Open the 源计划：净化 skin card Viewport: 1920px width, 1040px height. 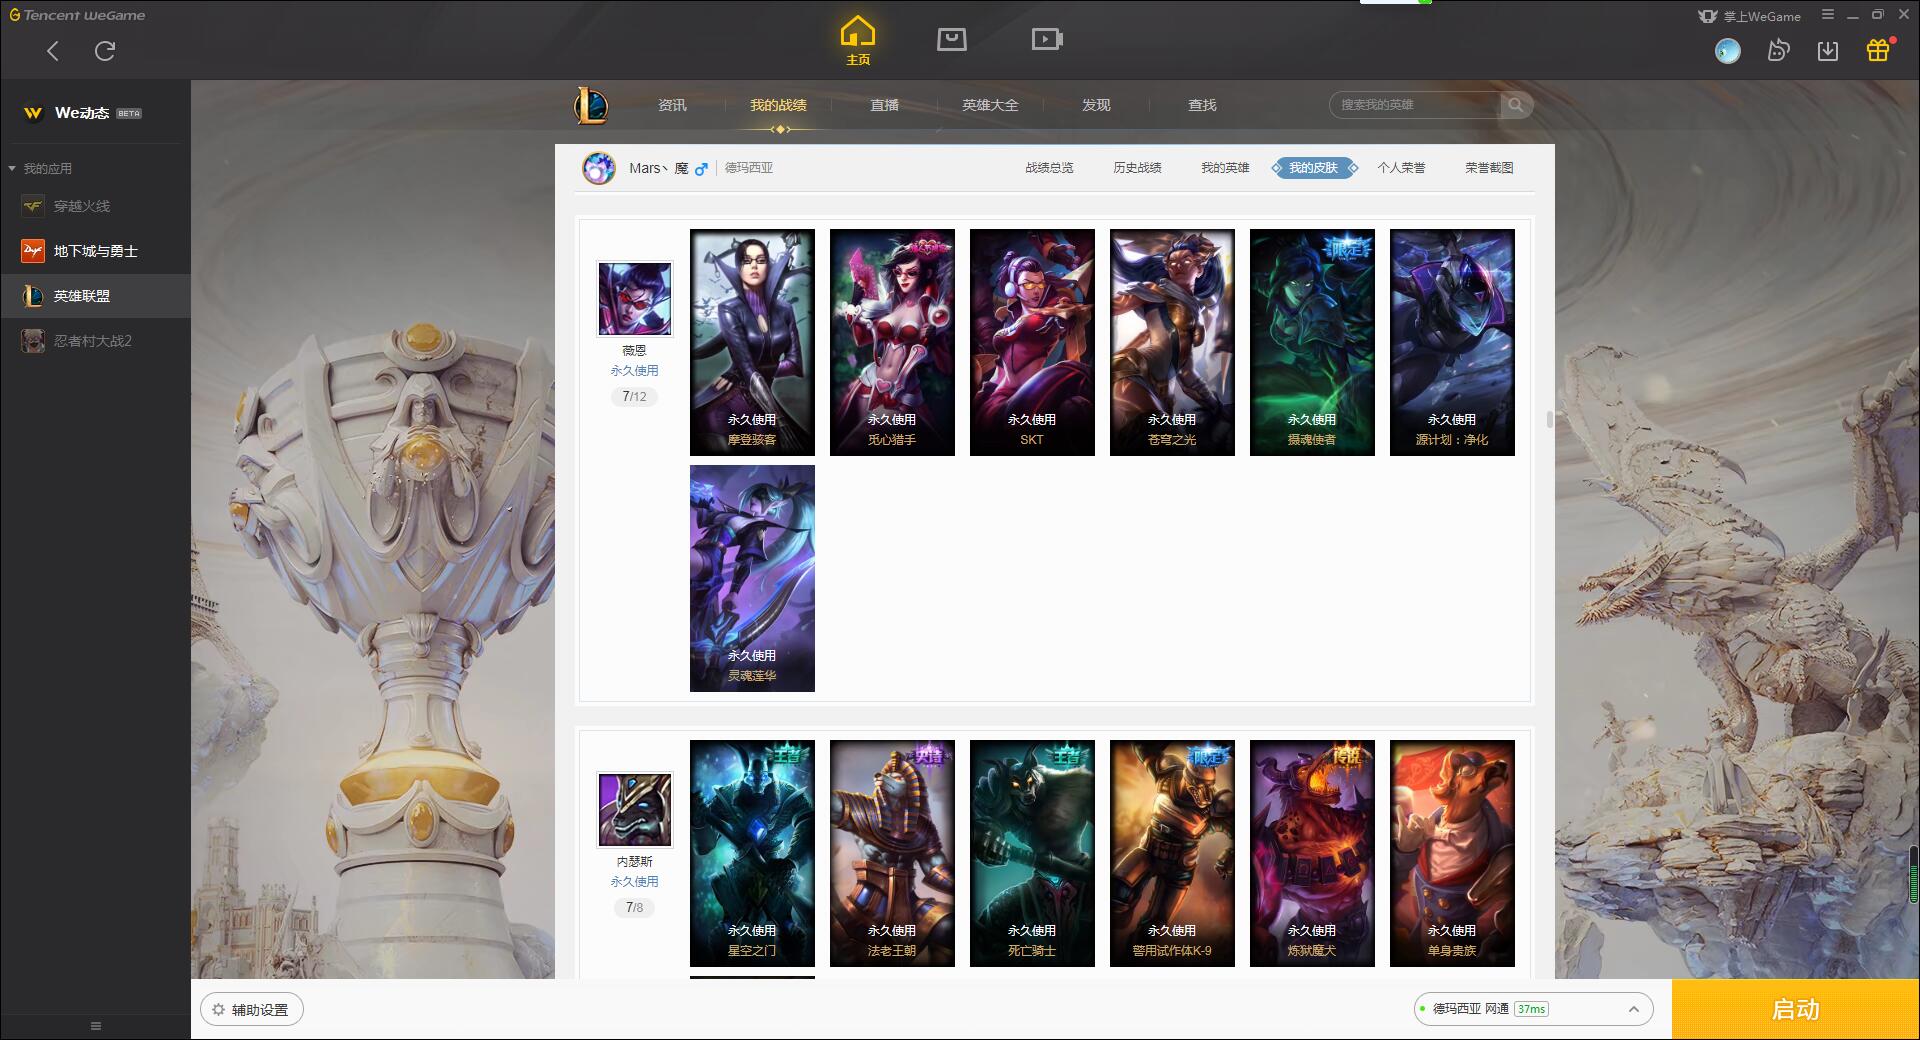[1452, 342]
